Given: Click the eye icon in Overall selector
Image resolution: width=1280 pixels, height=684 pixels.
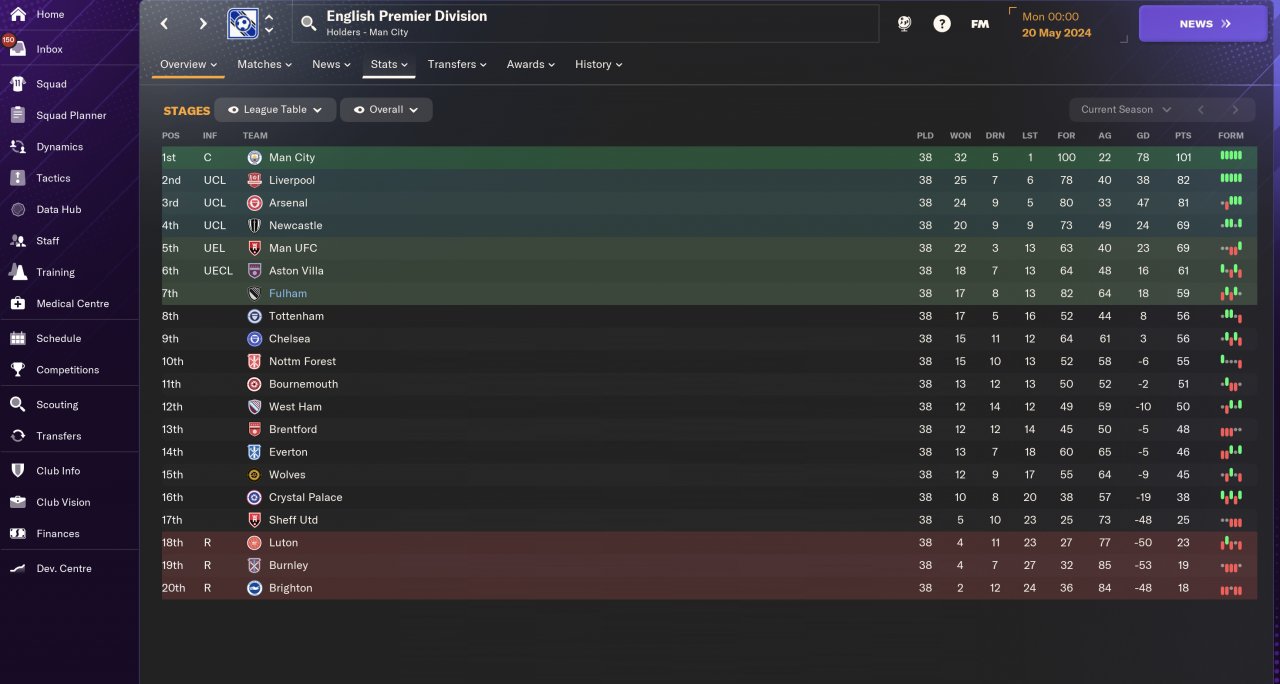Looking at the screenshot, I should (x=359, y=110).
